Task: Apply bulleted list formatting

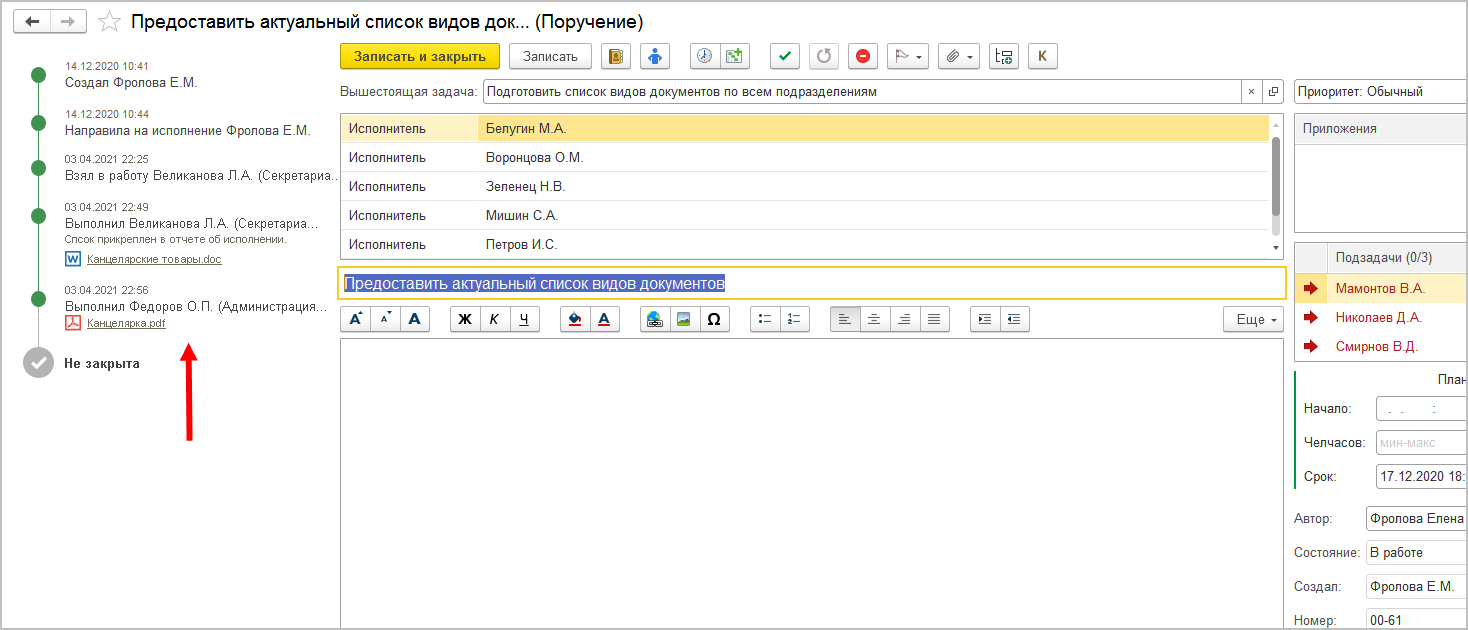Action: (x=765, y=319)
